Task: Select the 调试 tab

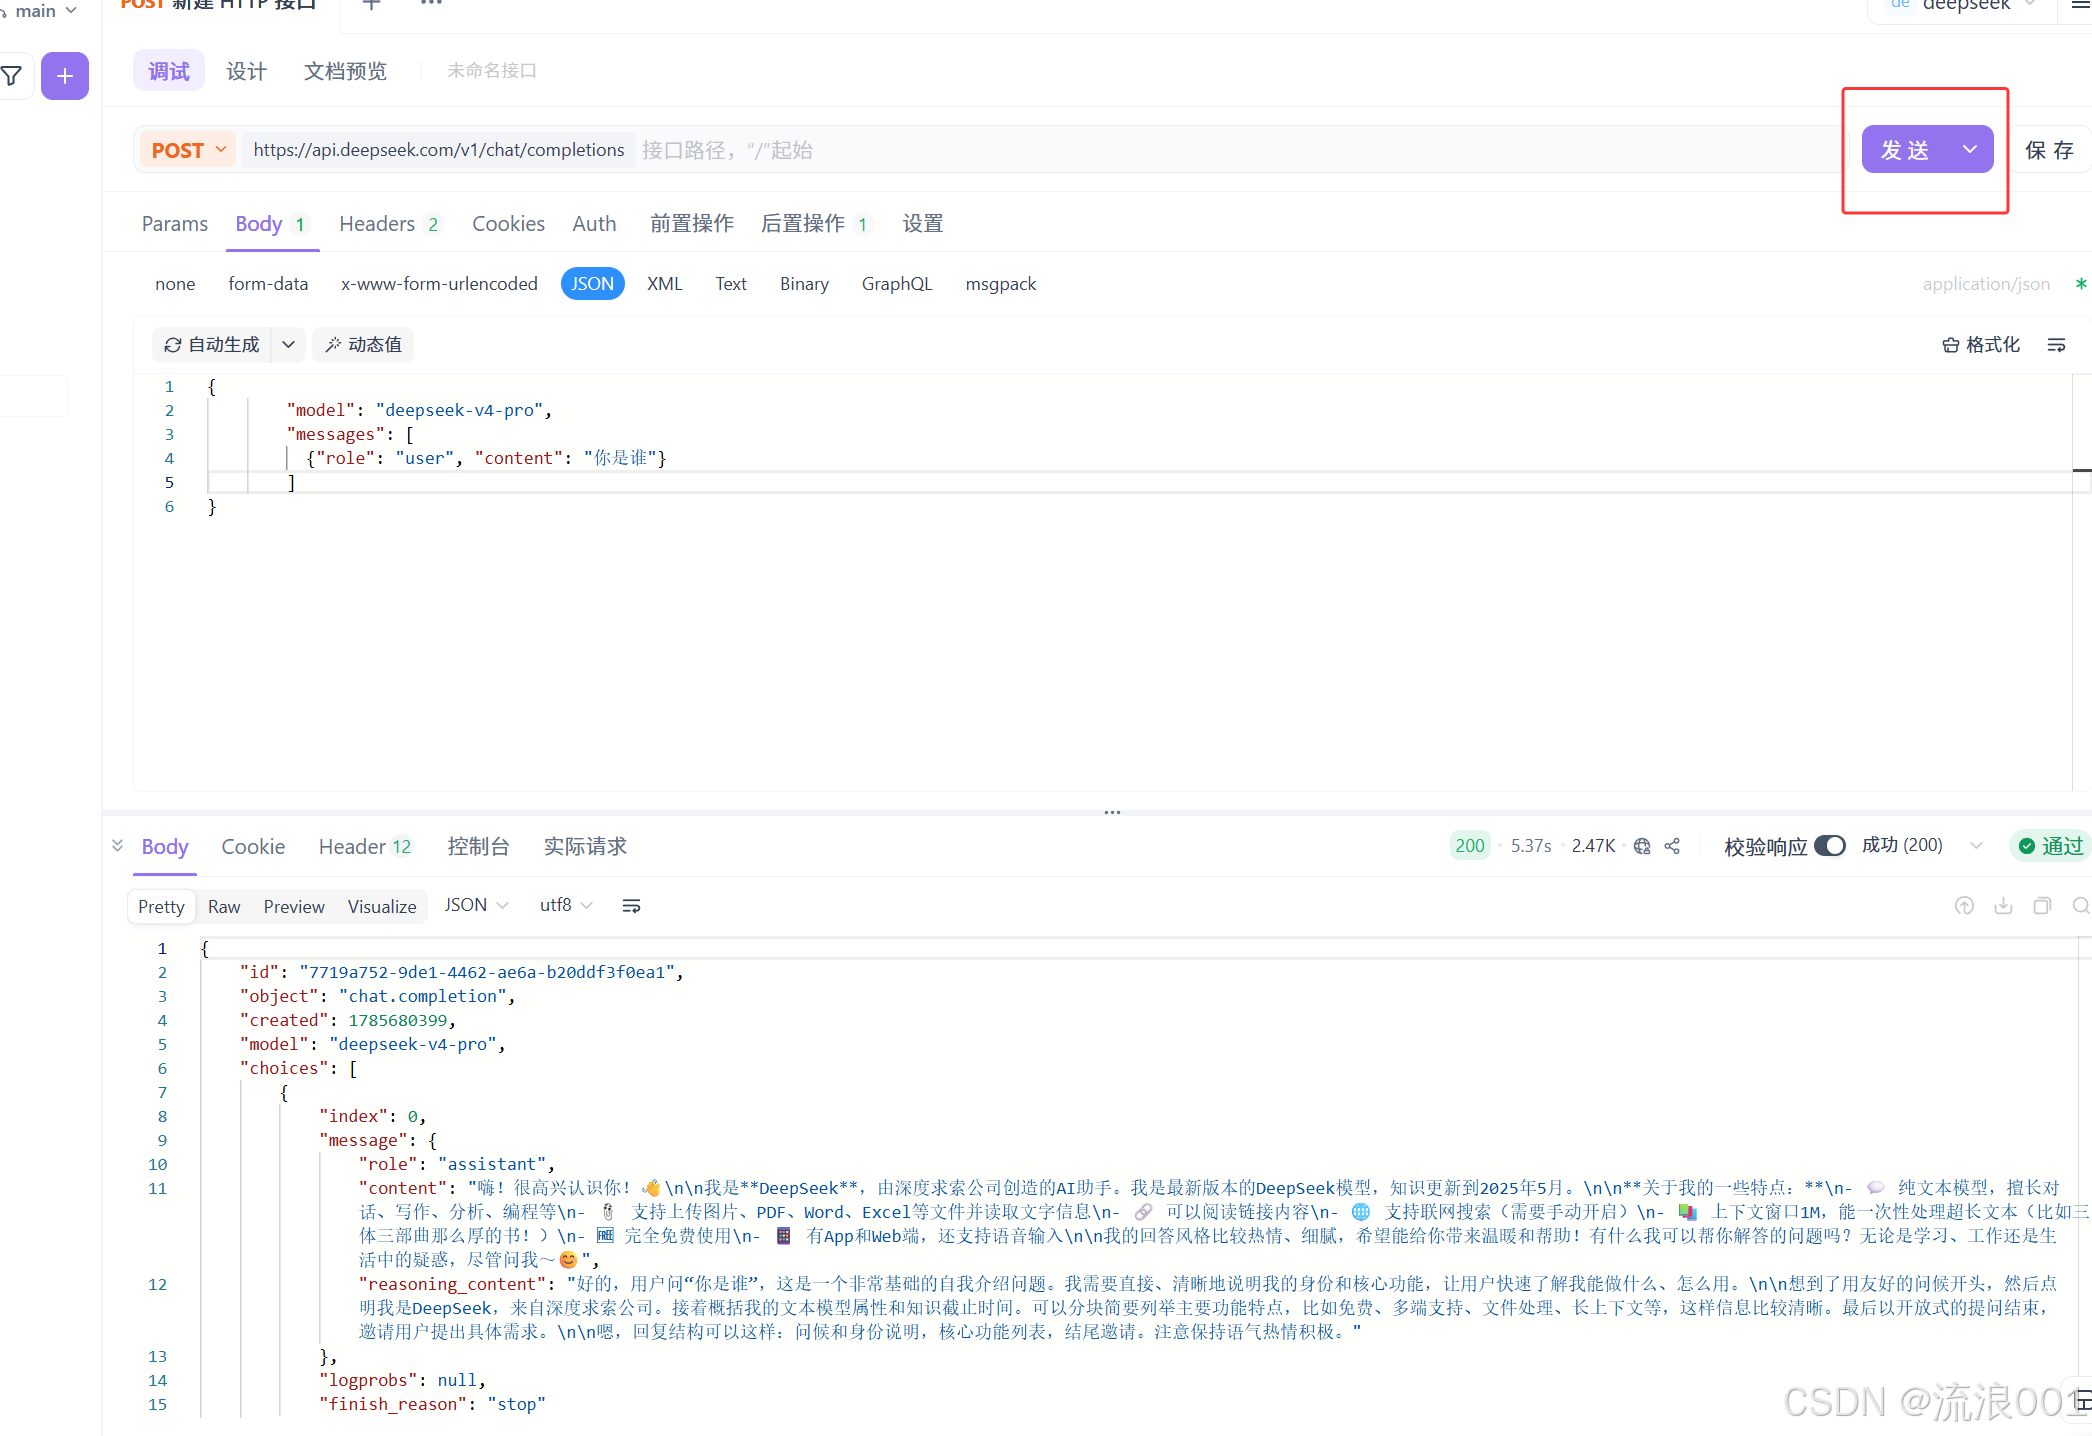Action: [169, 71]
